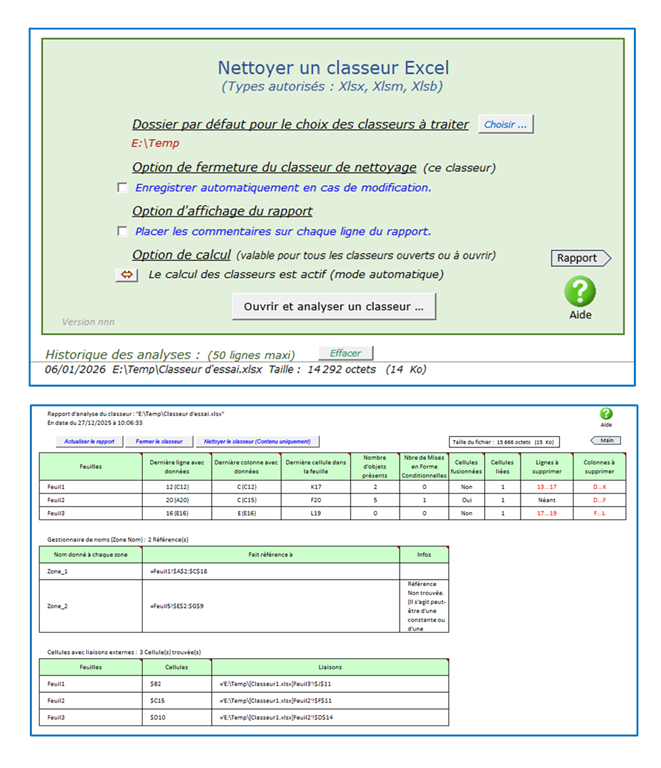Open help from the small report Aide icon
The image size is (661, 768).
coord(606,414)
